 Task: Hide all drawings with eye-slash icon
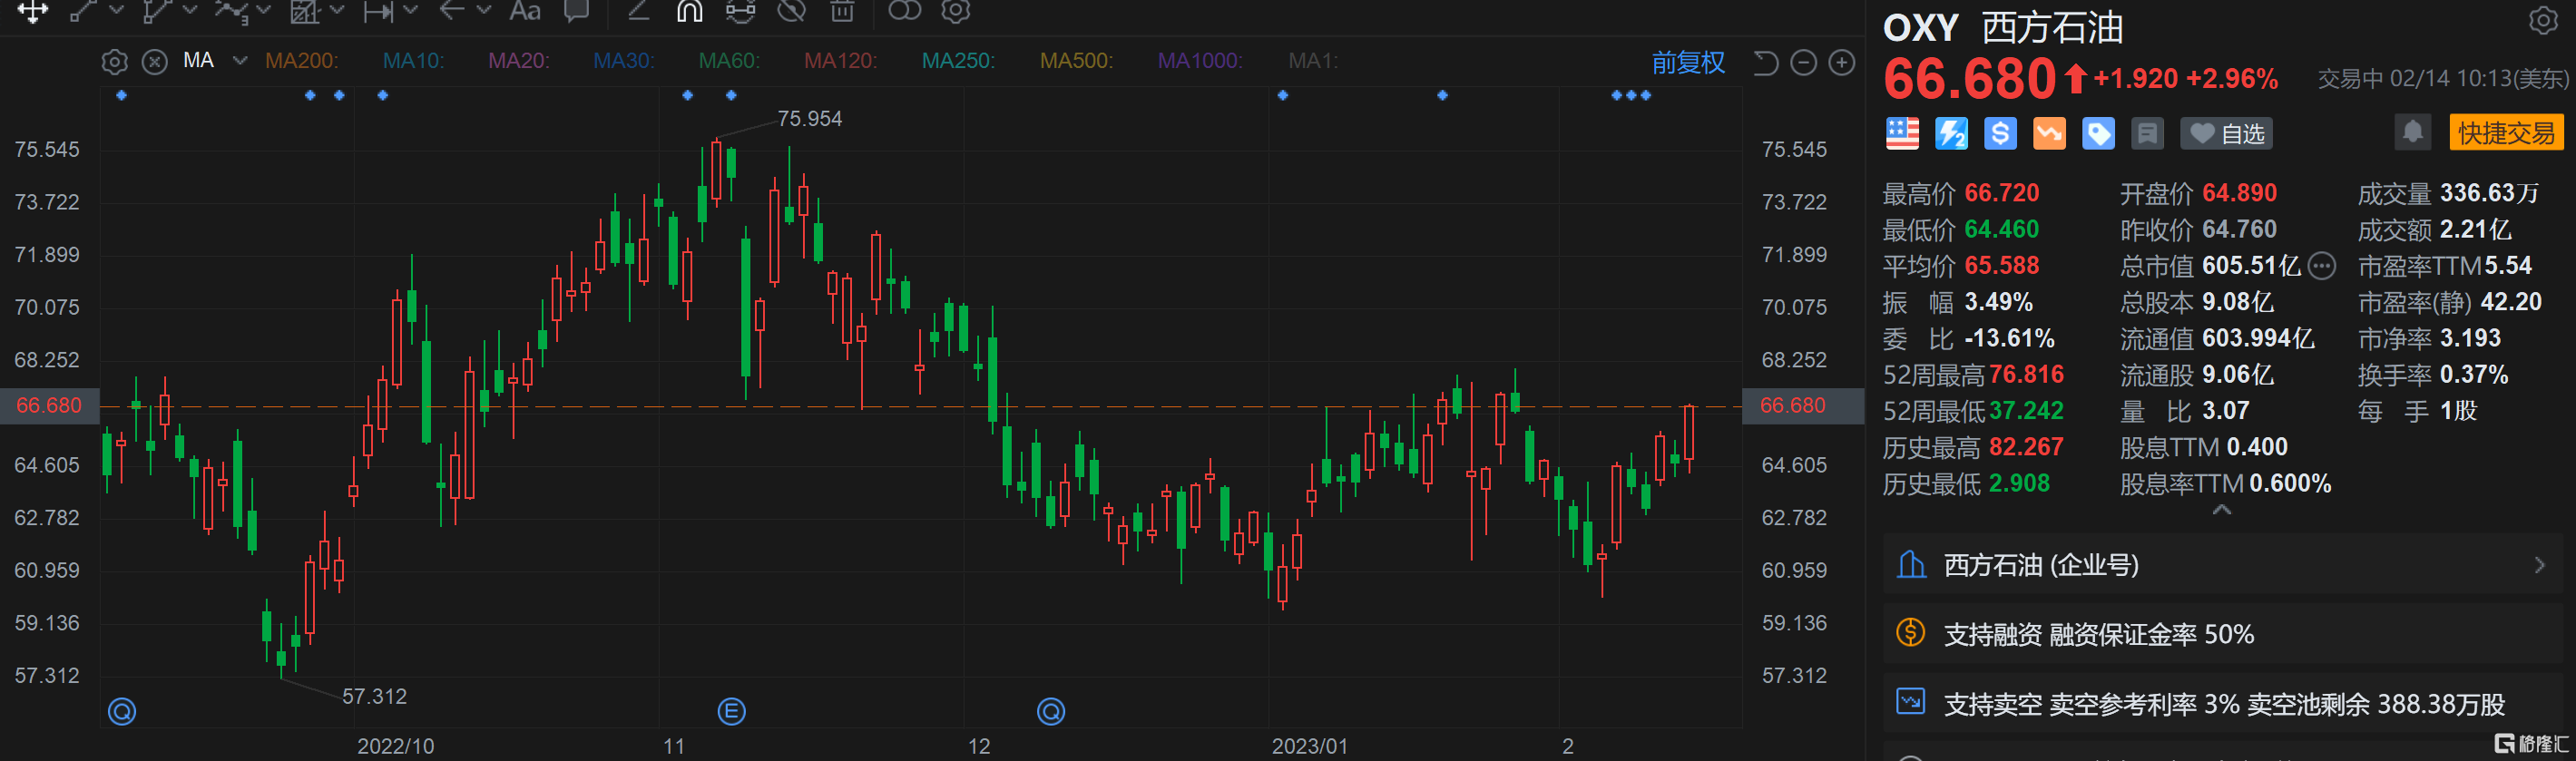click(792, 11)
